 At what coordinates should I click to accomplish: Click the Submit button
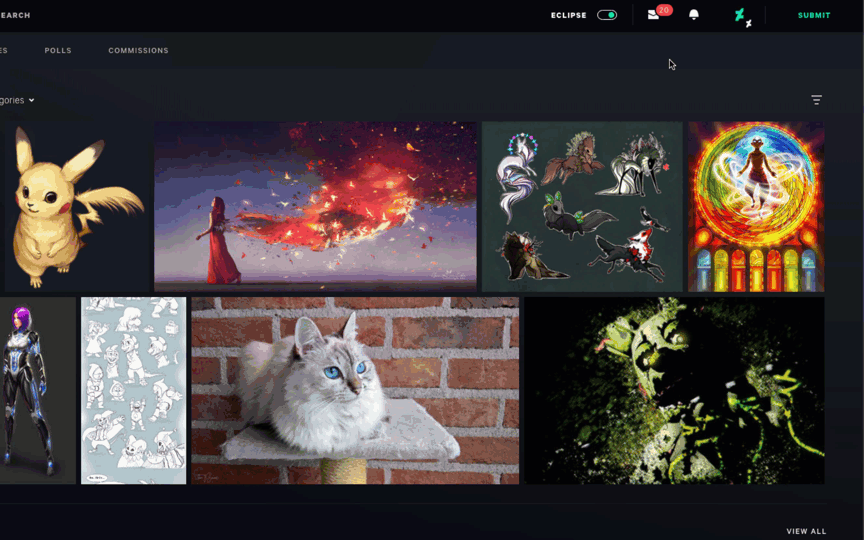[x=814, y=15]
